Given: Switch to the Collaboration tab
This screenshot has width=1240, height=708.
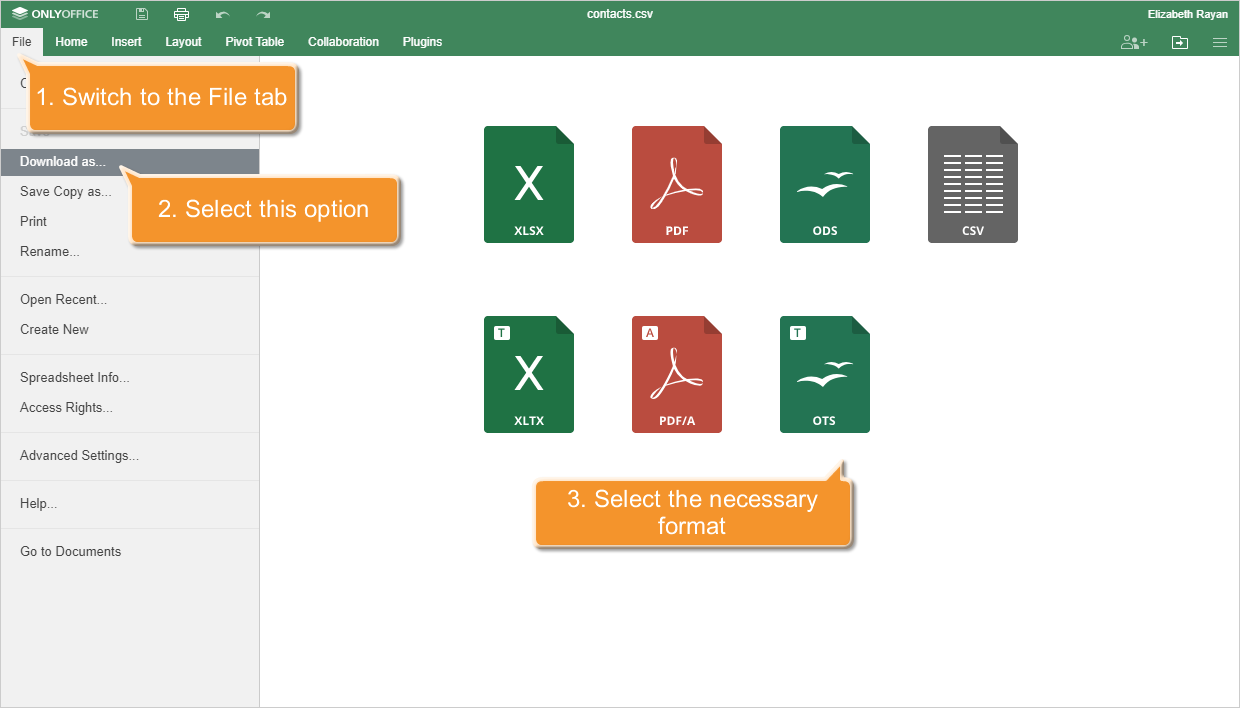Looking at the screenshot, I should (343, 42).
